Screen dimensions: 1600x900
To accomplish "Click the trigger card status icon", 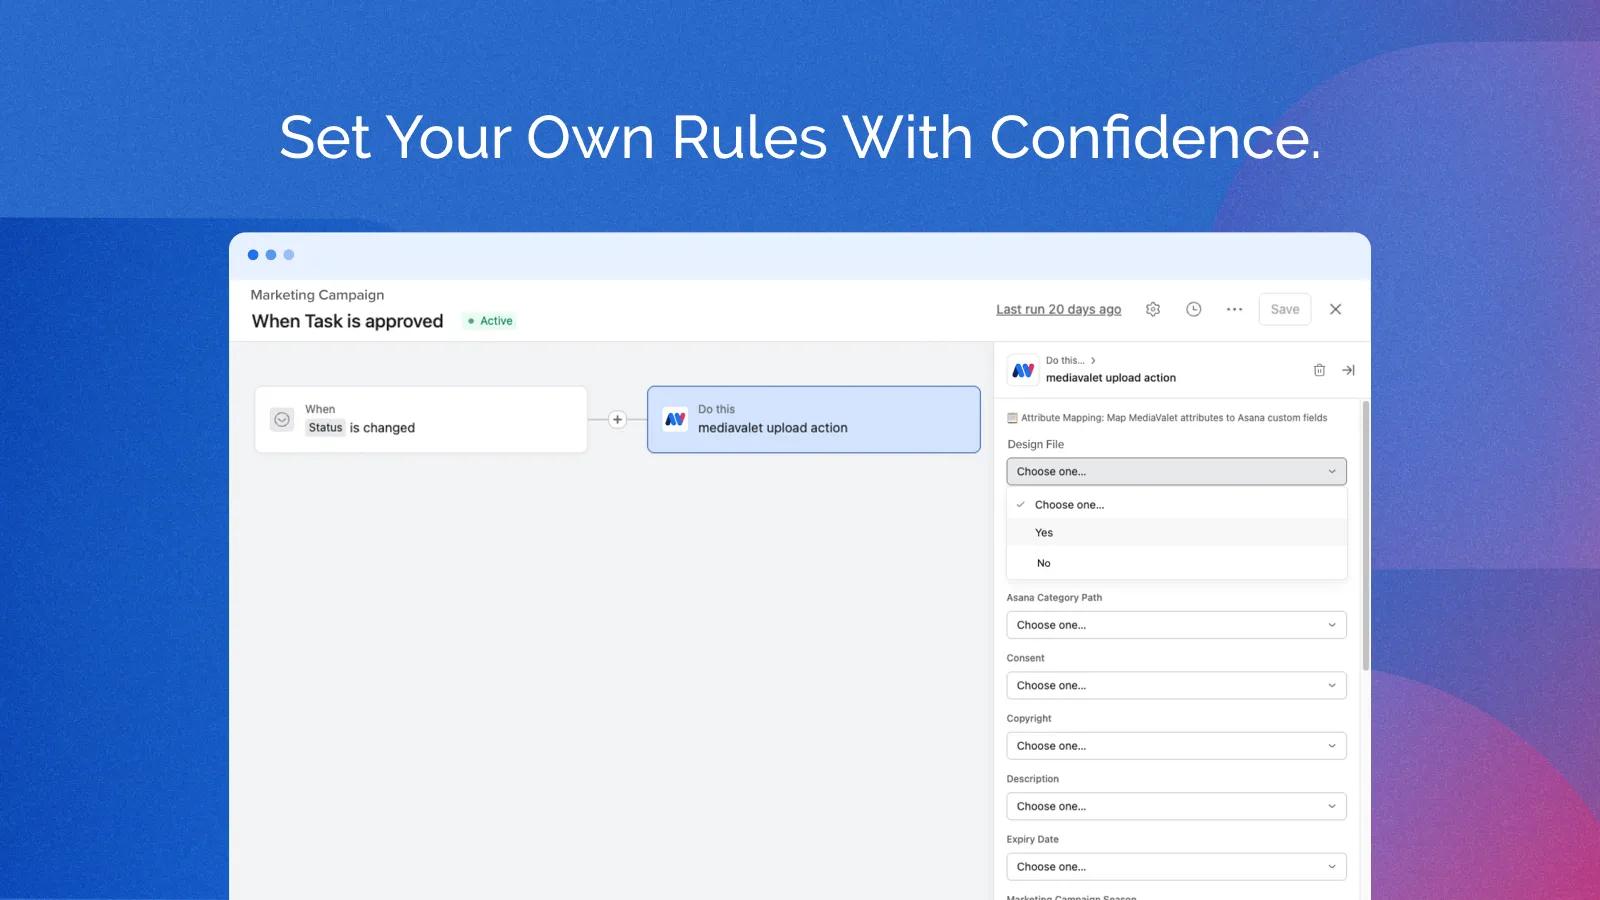I will (x=282, y=420).
